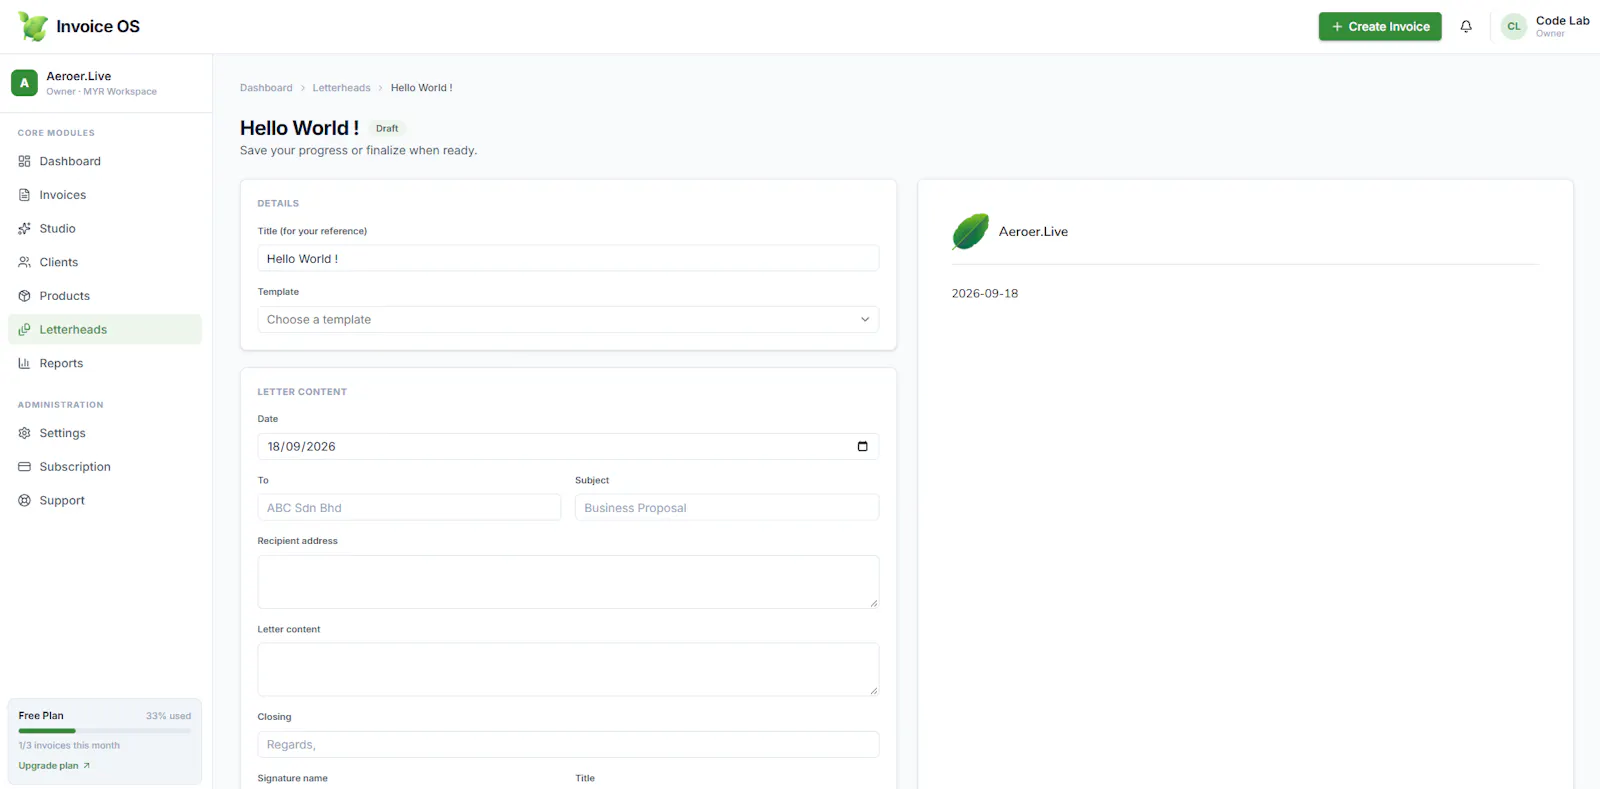
Task: Click the Closing field with Regards
Action: click(x=568, y=745)
